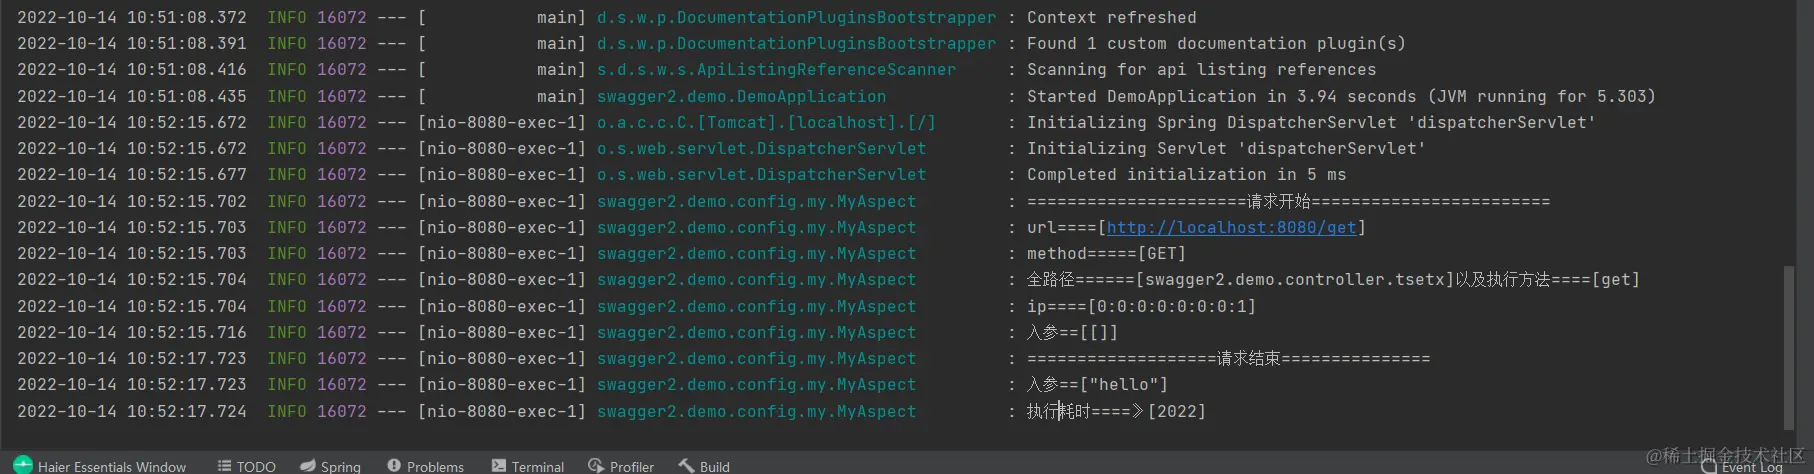
Task: Click the 'Completed initialization in 5 ms' message
Action: (x=1186, y=174)
